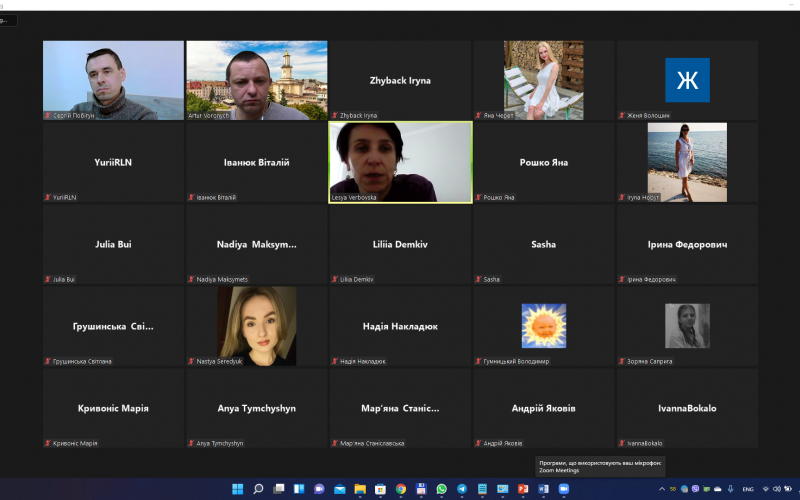This screenshot has height=500, width=800.
Task: Select the Кривоніс Марія participant tile
Action: tap(113, 408)
